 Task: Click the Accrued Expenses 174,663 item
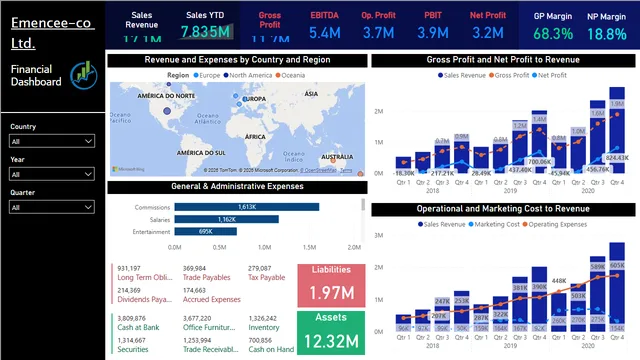tap(211, 295)
